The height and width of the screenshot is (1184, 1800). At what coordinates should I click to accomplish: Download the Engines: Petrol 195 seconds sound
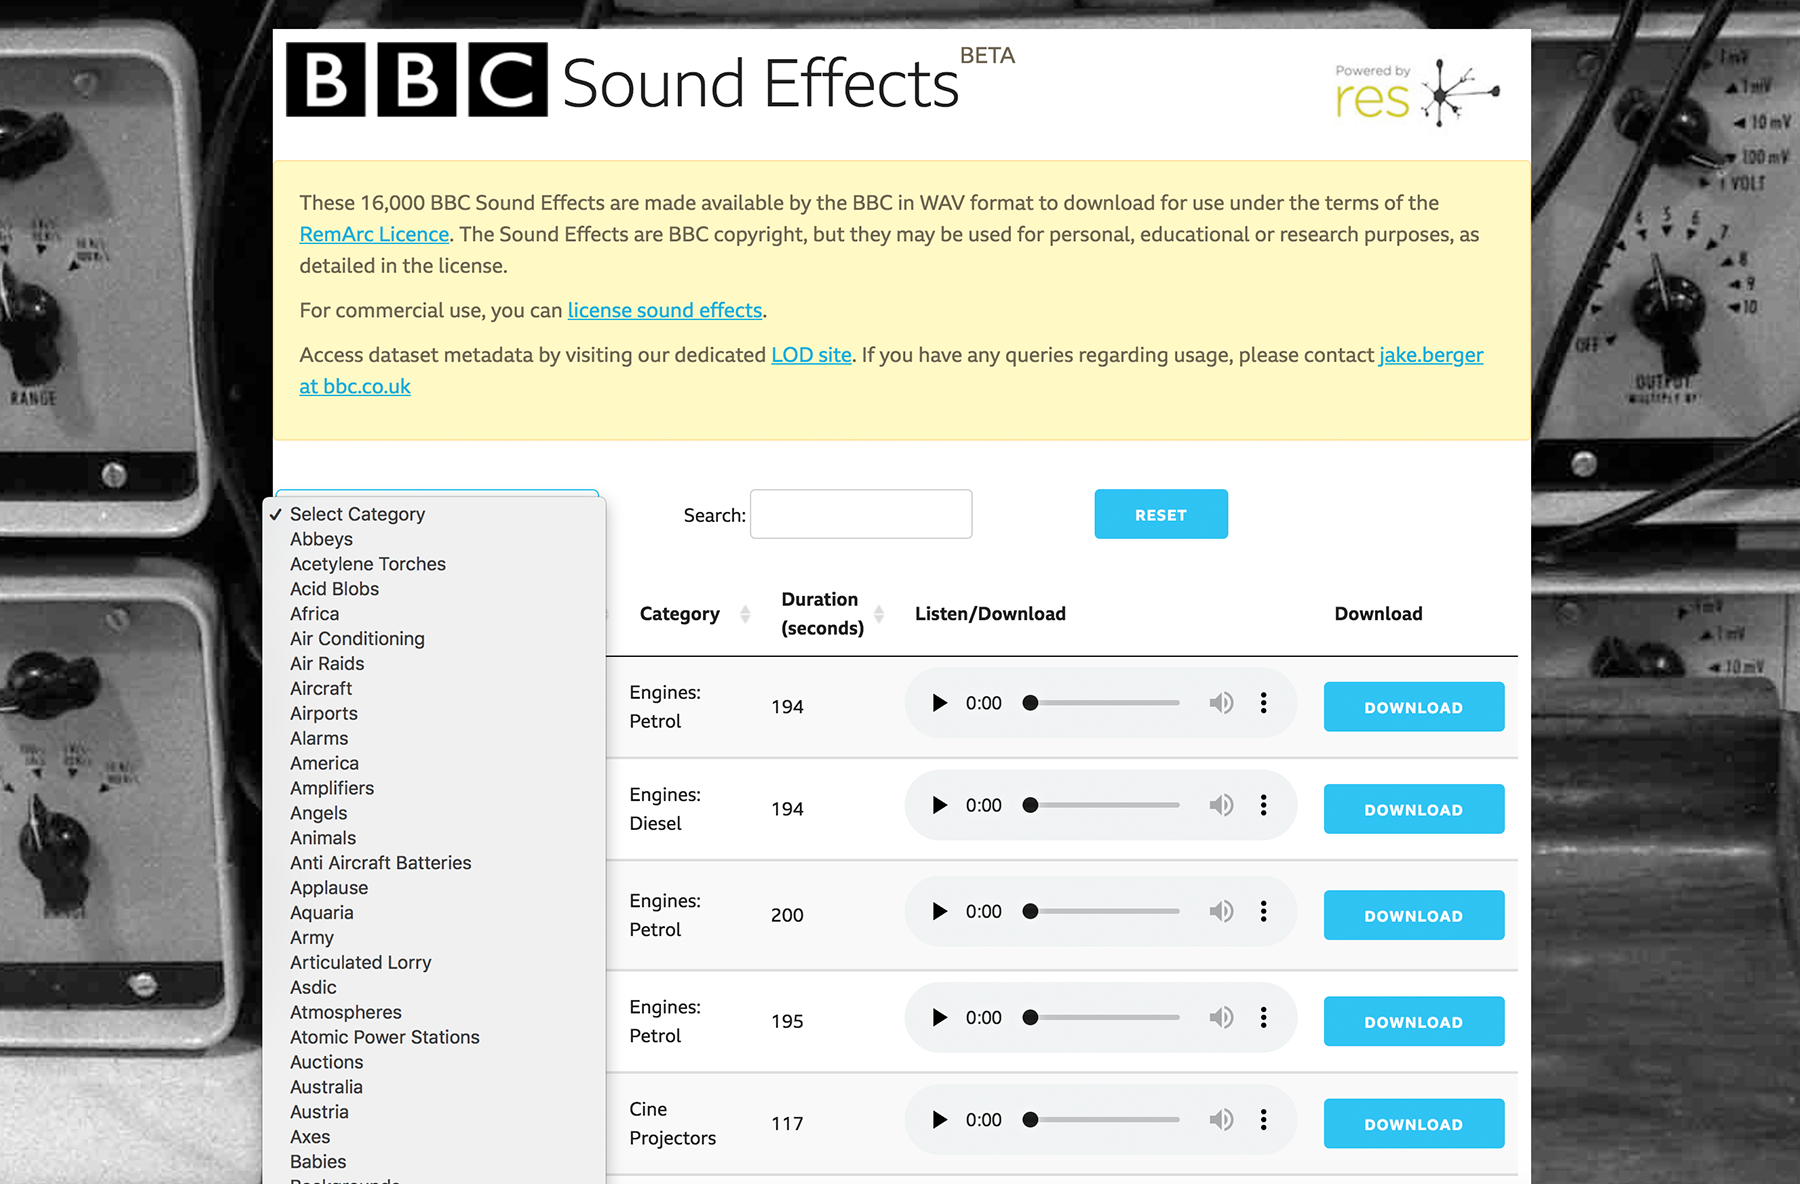[1414, 1021]
